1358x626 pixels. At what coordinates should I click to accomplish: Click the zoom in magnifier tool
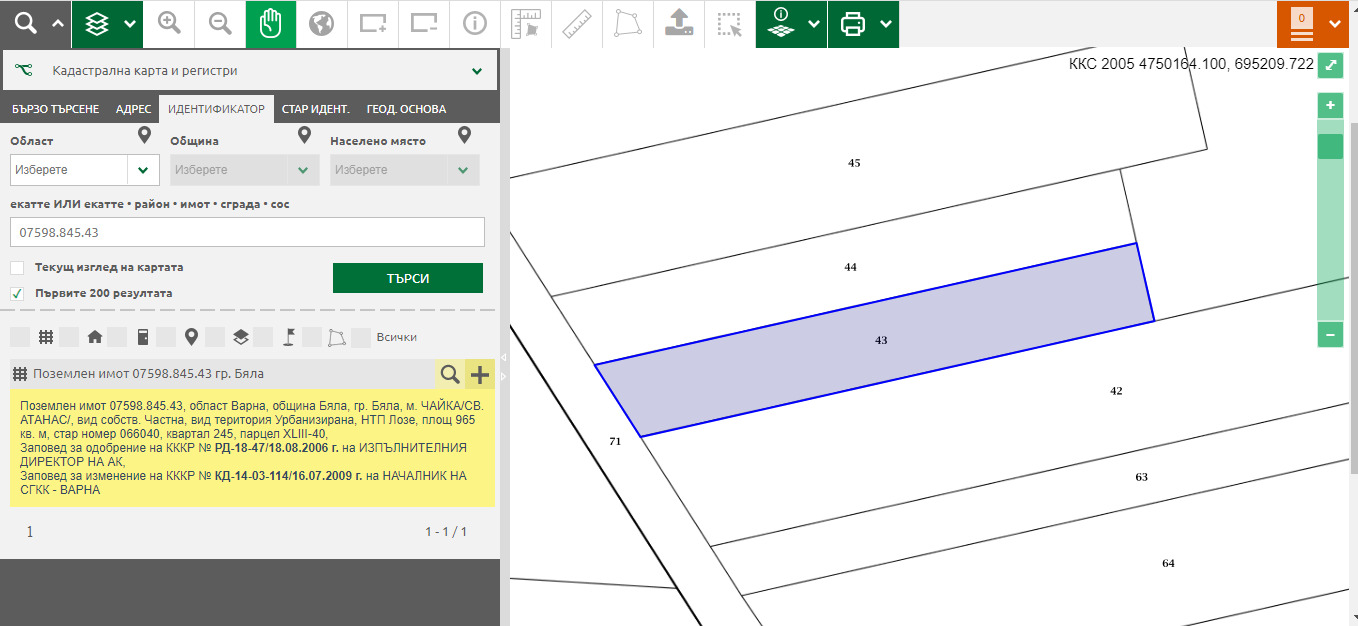tap(169, 24)
